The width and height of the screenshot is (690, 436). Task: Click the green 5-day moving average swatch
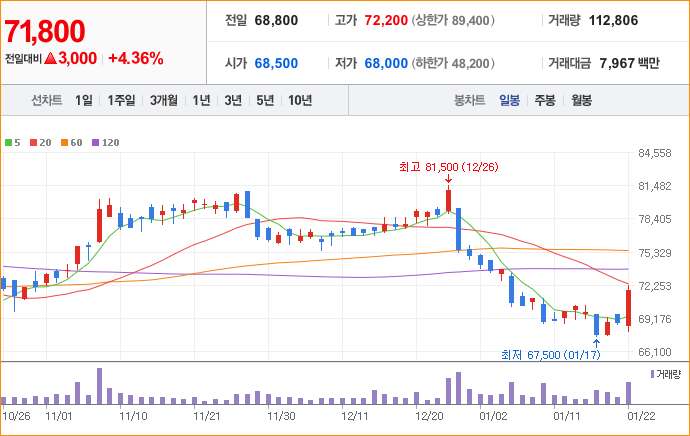tap(8, 143)
